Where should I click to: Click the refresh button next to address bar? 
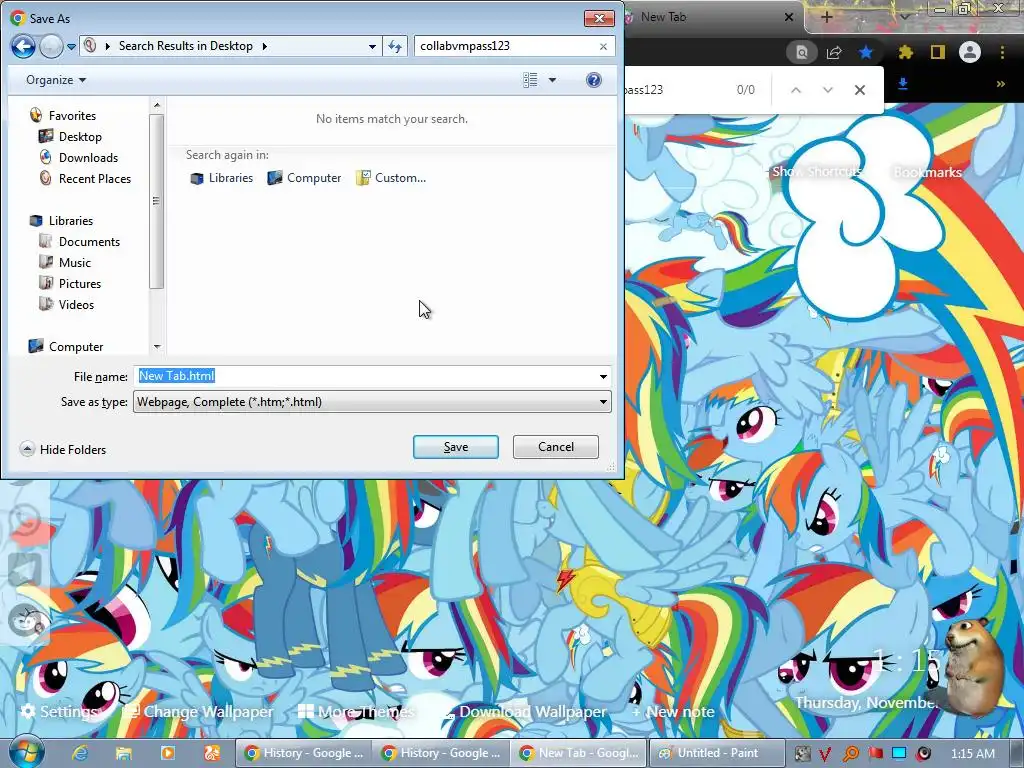point(395,46)
